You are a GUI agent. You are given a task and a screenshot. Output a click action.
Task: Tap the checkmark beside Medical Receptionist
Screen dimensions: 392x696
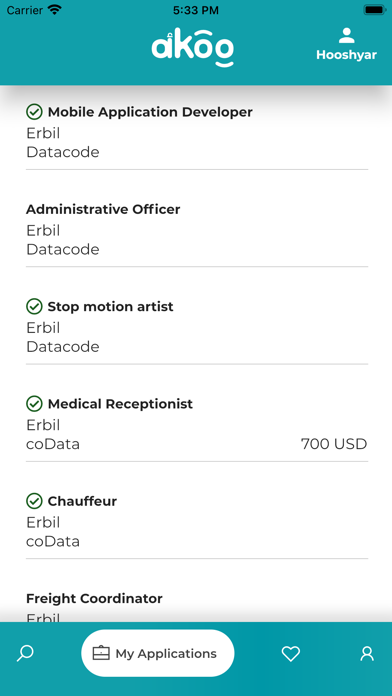pyautogui.click(x=34, y=403)
